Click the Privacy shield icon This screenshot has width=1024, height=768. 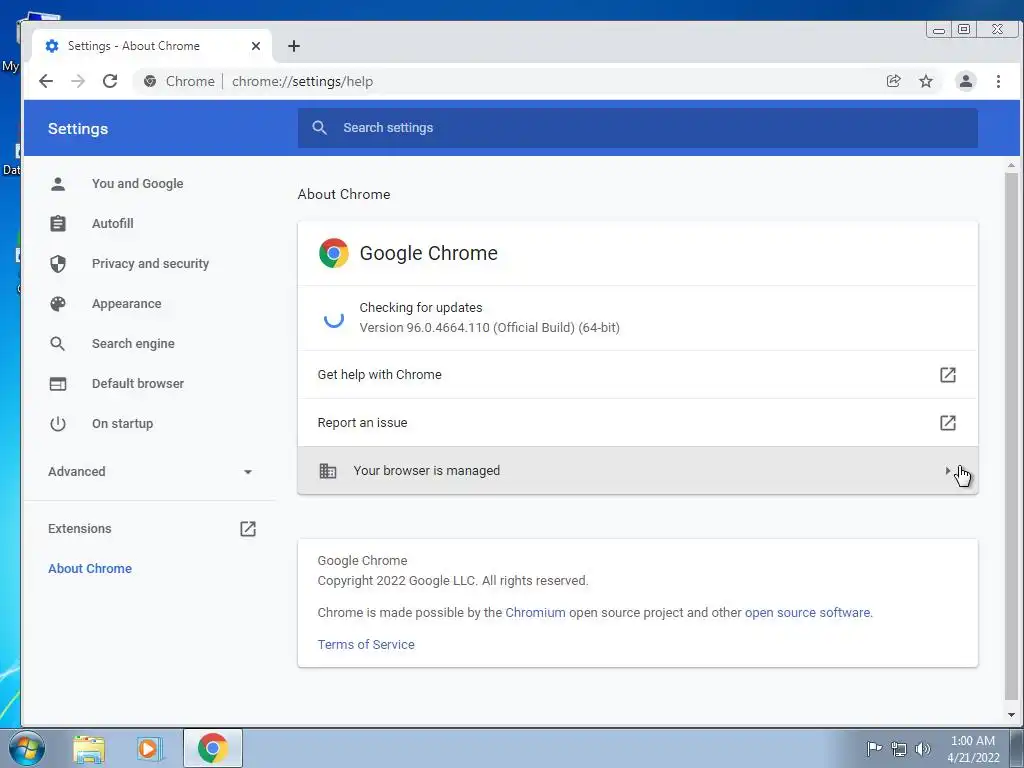57,263
